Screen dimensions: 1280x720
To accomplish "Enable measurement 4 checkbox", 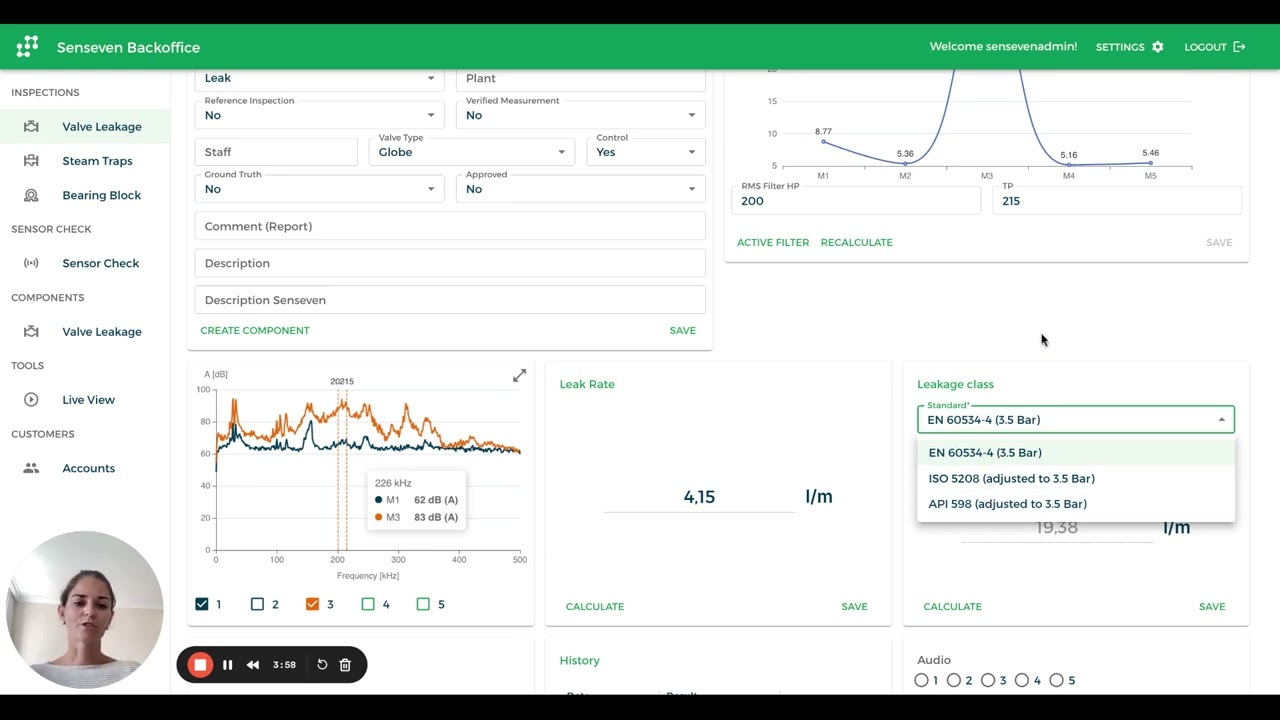I will coord(368,604).
